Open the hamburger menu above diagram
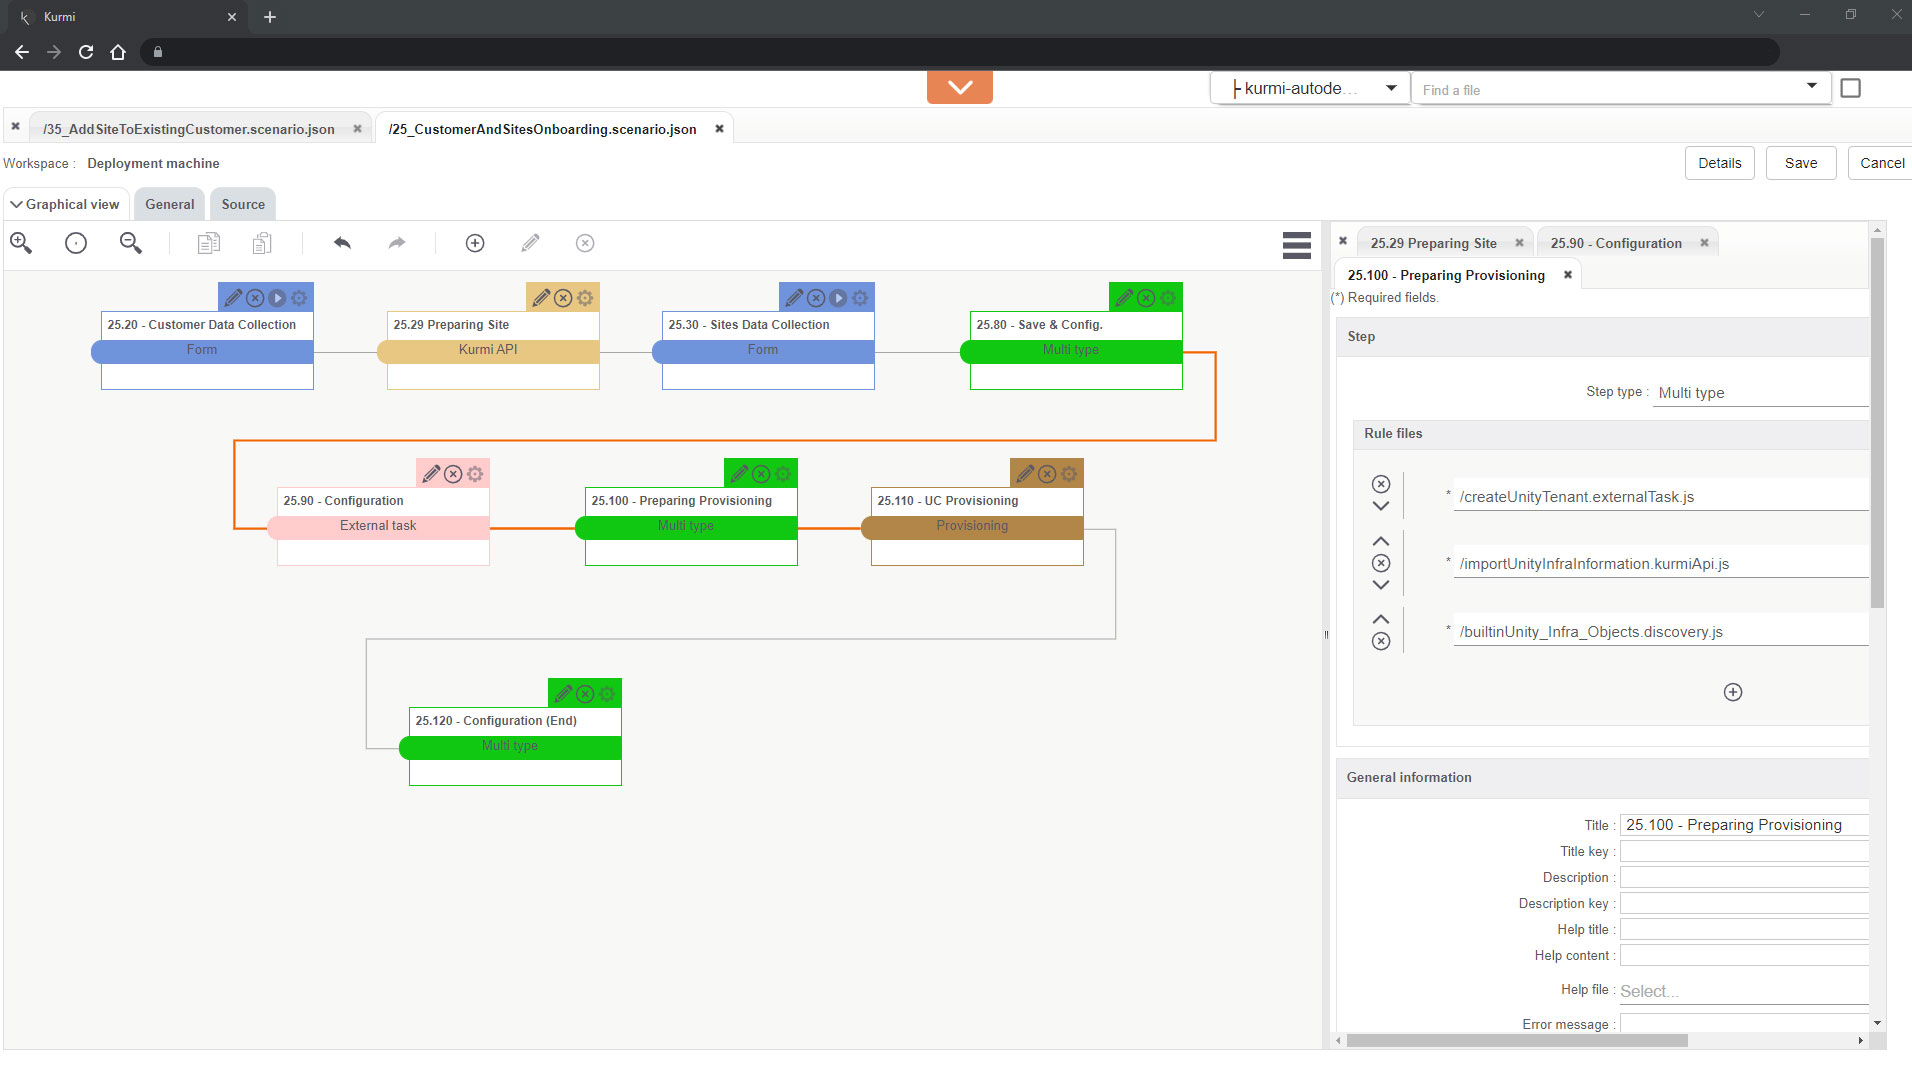 pyautogui.click(x=1296, y=245)
